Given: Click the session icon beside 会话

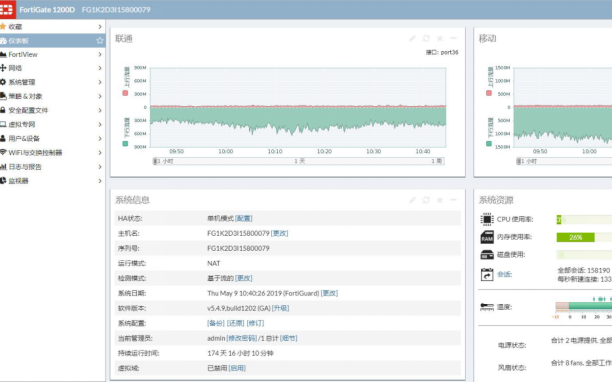Looking at the screenshot, I should pyautogui.click(x=487, y=274).
